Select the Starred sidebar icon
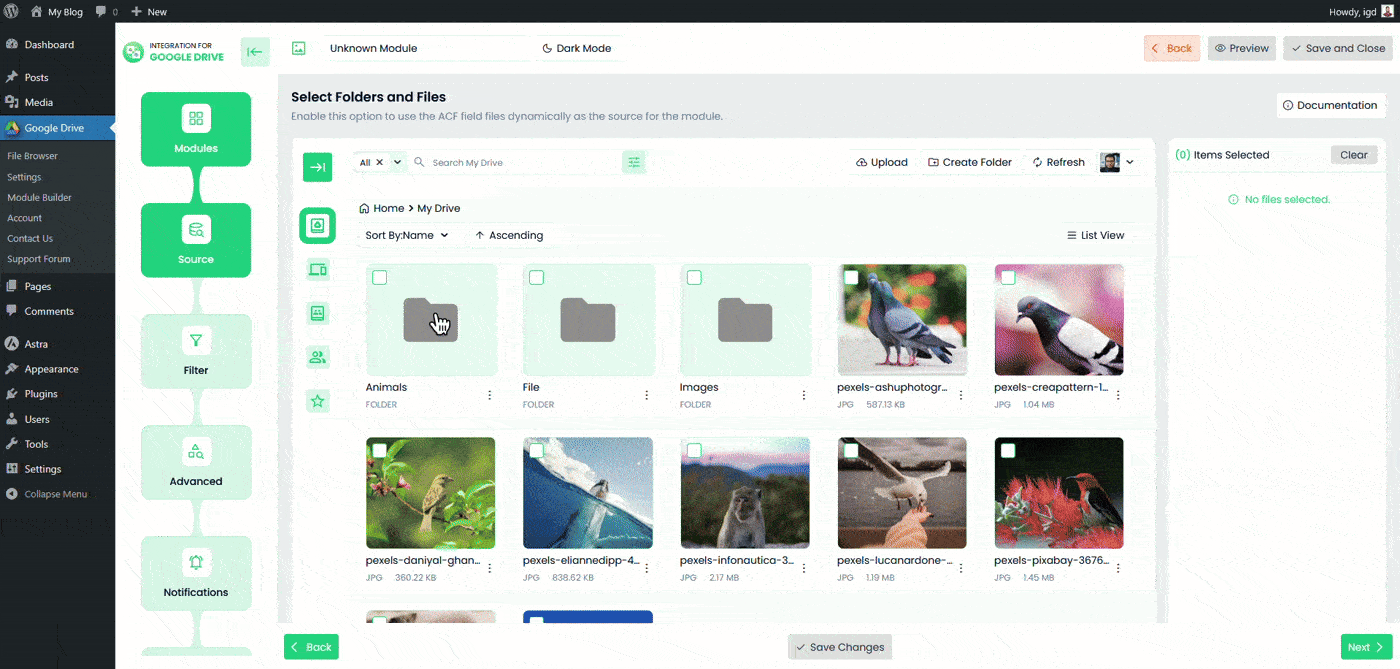The image size is (1400, 669). [x=318, y=401]
